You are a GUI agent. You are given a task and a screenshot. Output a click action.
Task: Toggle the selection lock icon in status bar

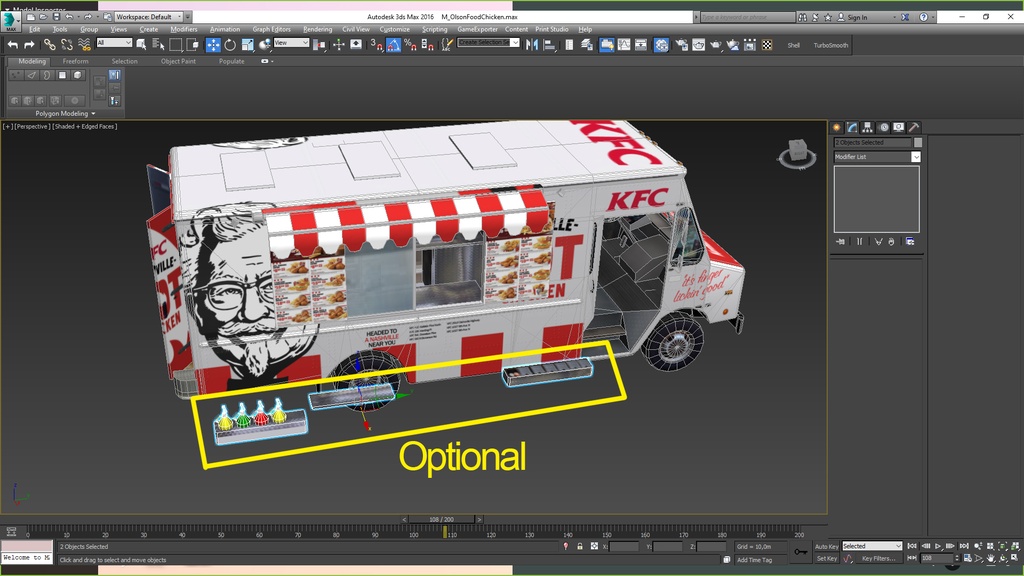tap(580, 547)
